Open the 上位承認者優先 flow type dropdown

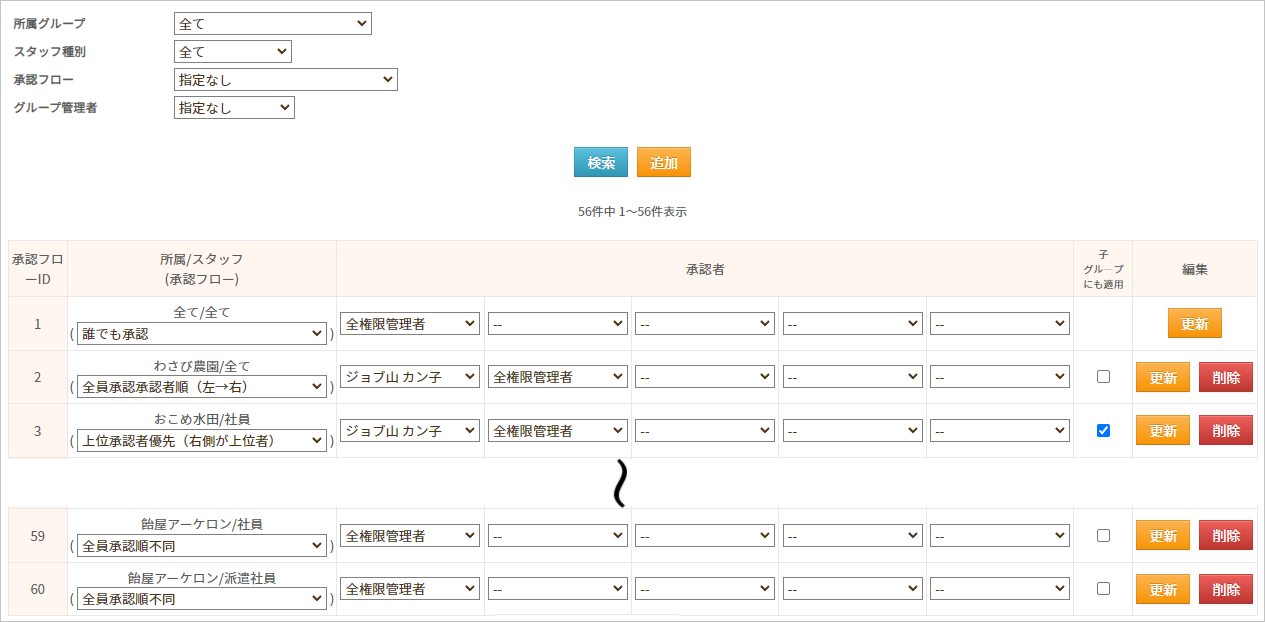coord(202,441)
